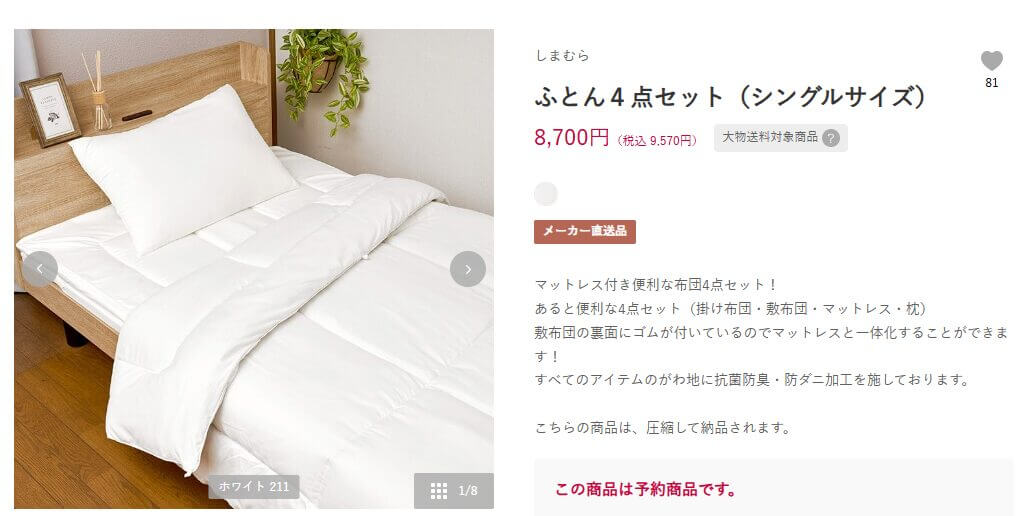Click the 税込 9,570円 tax-included price
Viewport: 1025px width, 516px height.
[657, 141]
